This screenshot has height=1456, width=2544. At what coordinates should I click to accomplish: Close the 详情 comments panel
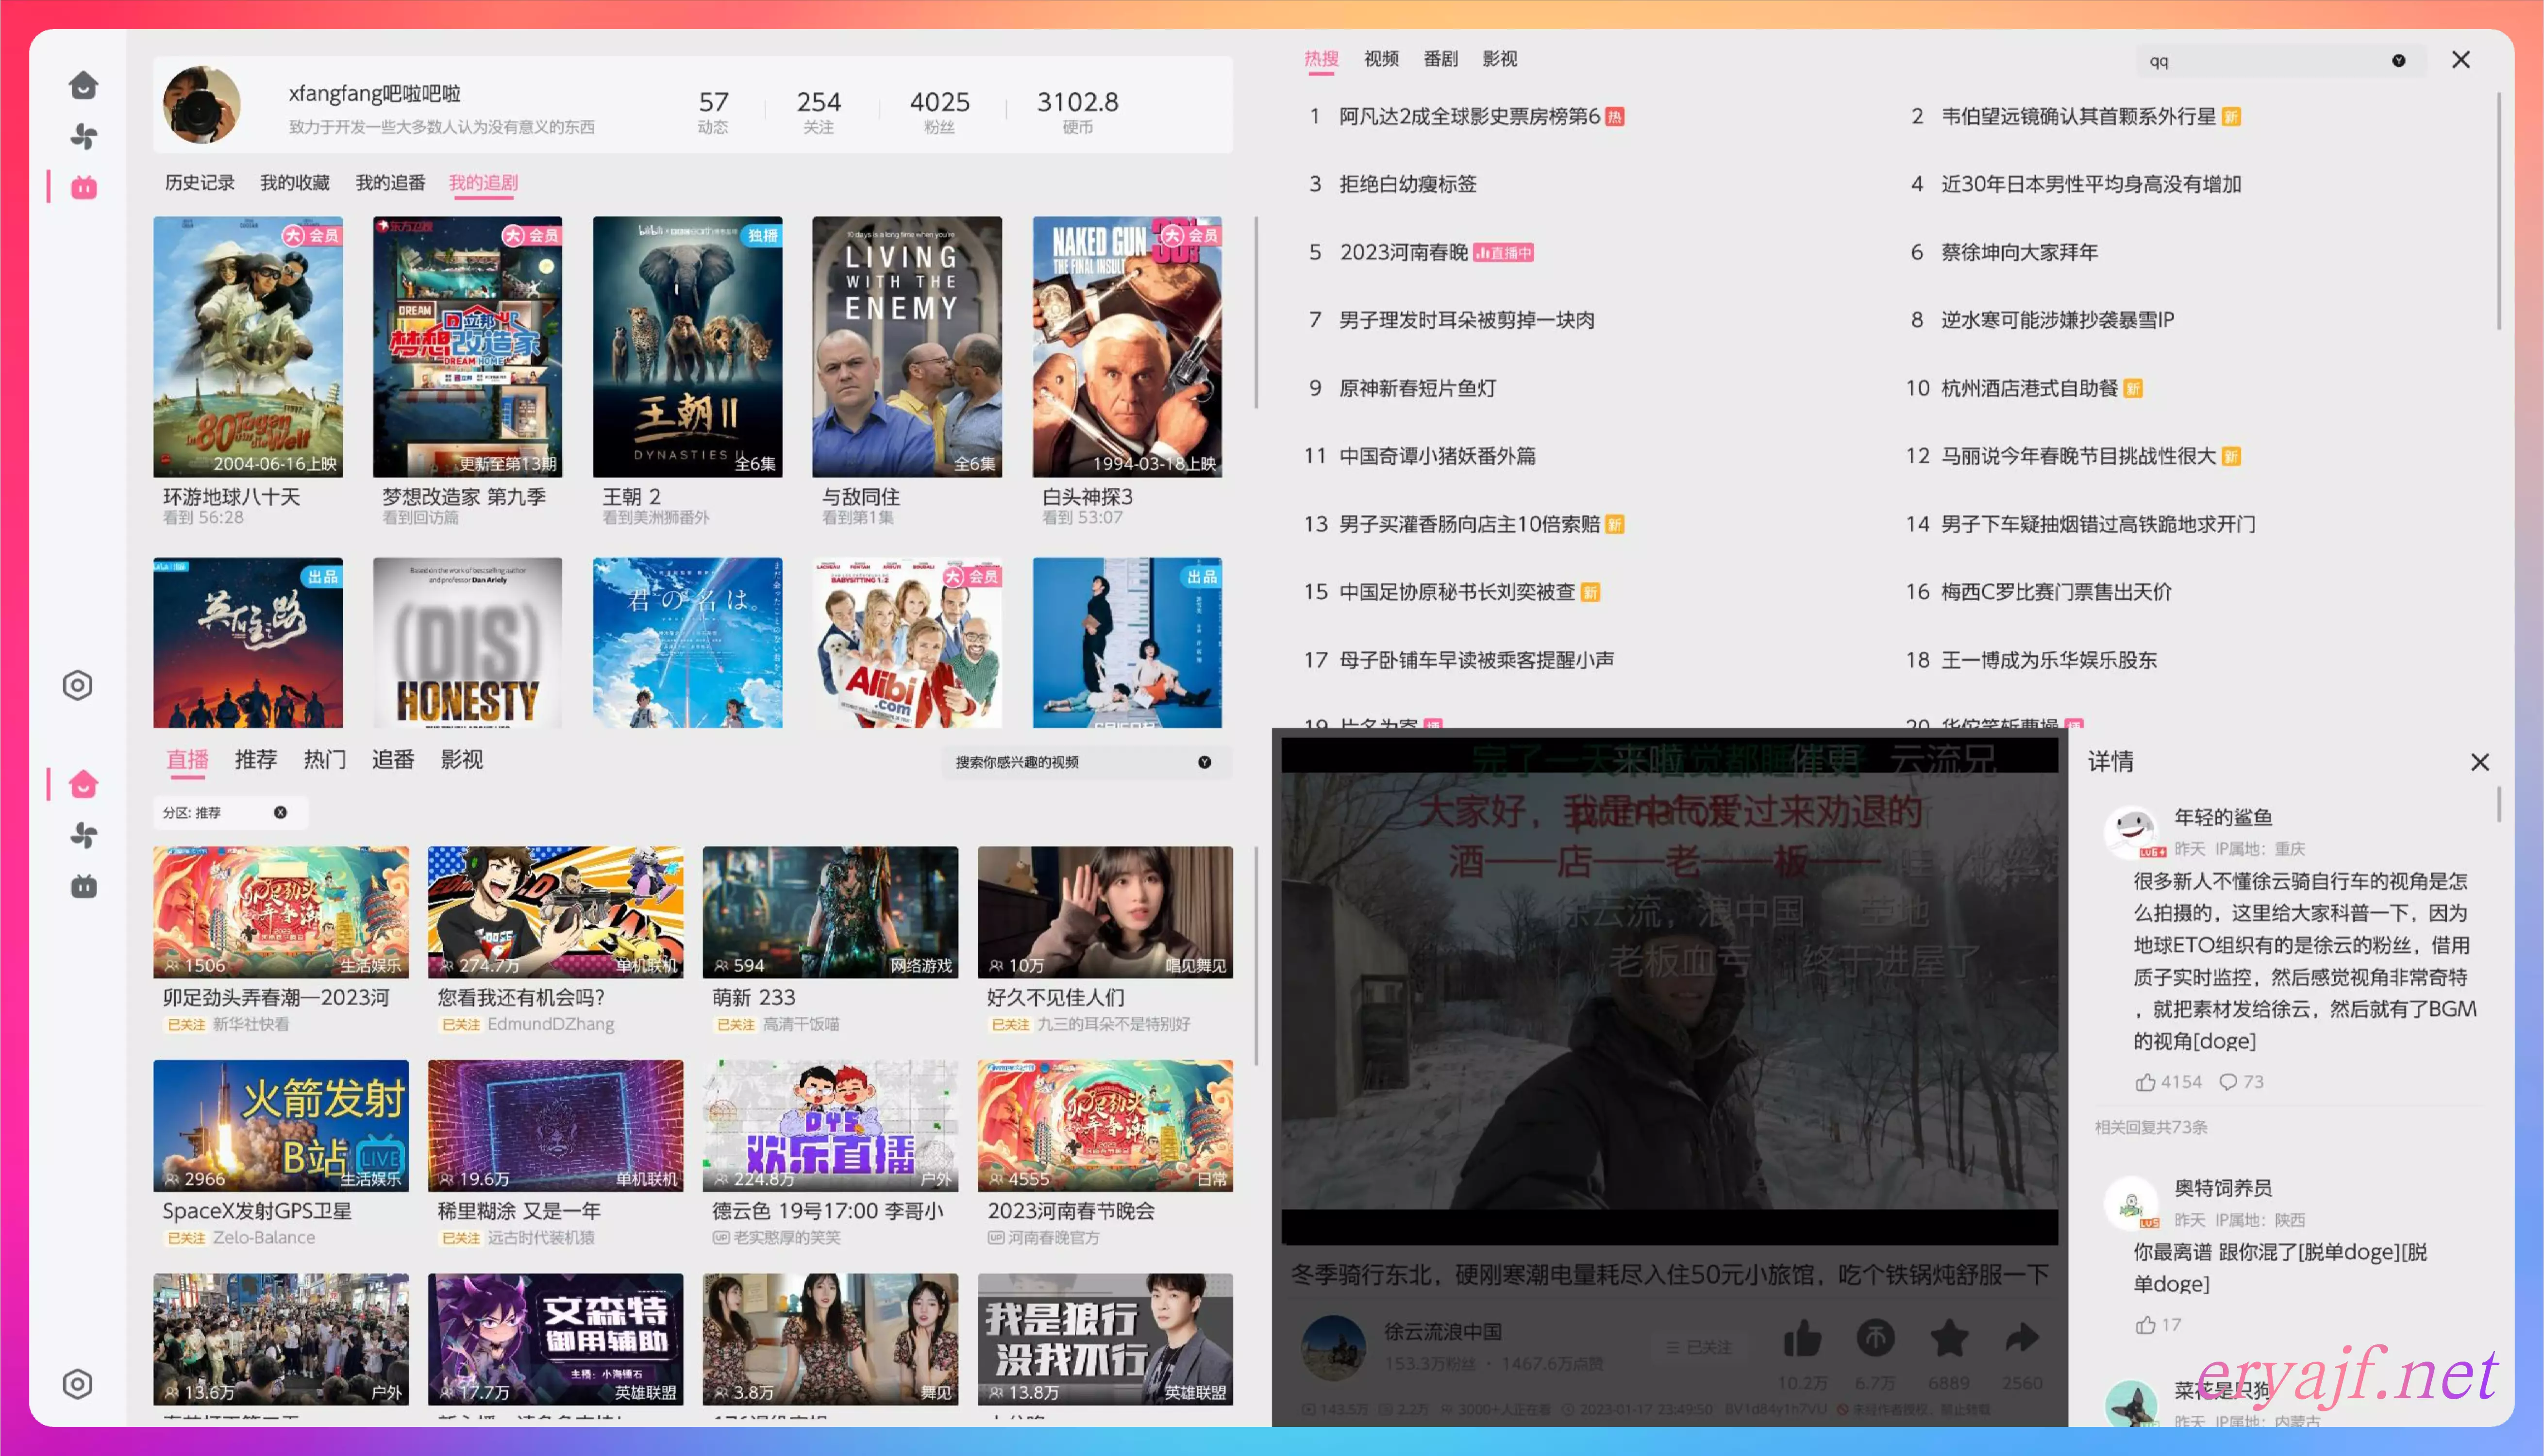point(2480,762)
